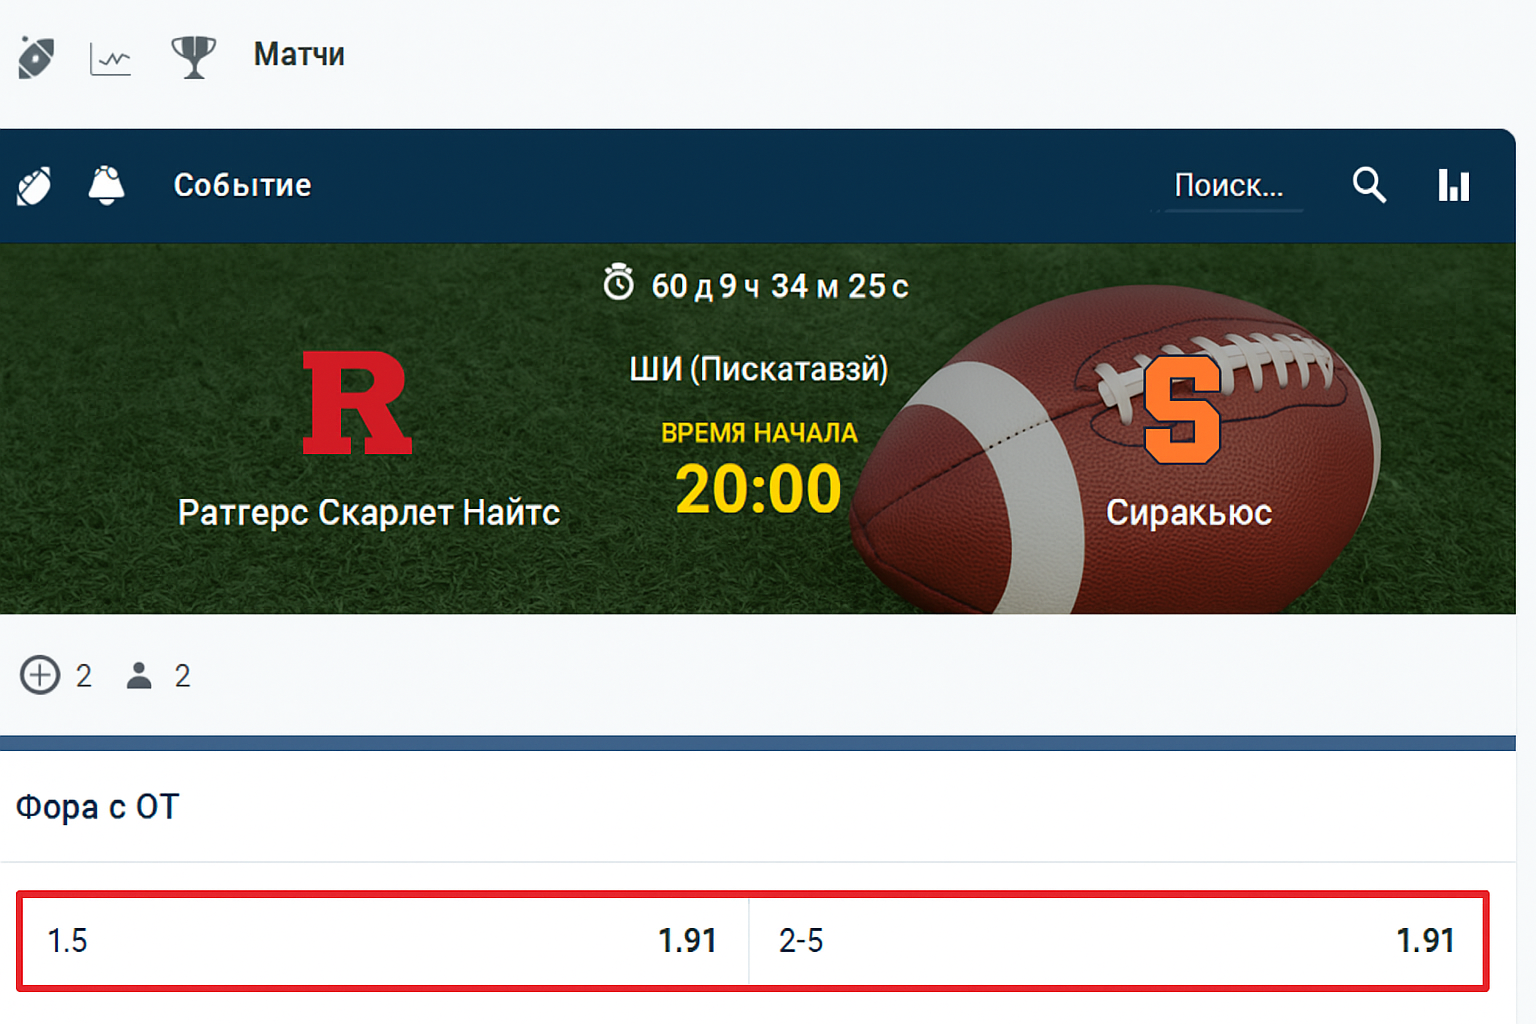The image size is (1536, 1024).
Task: Click the circled plus markets icon
Action: coord(40,675)
